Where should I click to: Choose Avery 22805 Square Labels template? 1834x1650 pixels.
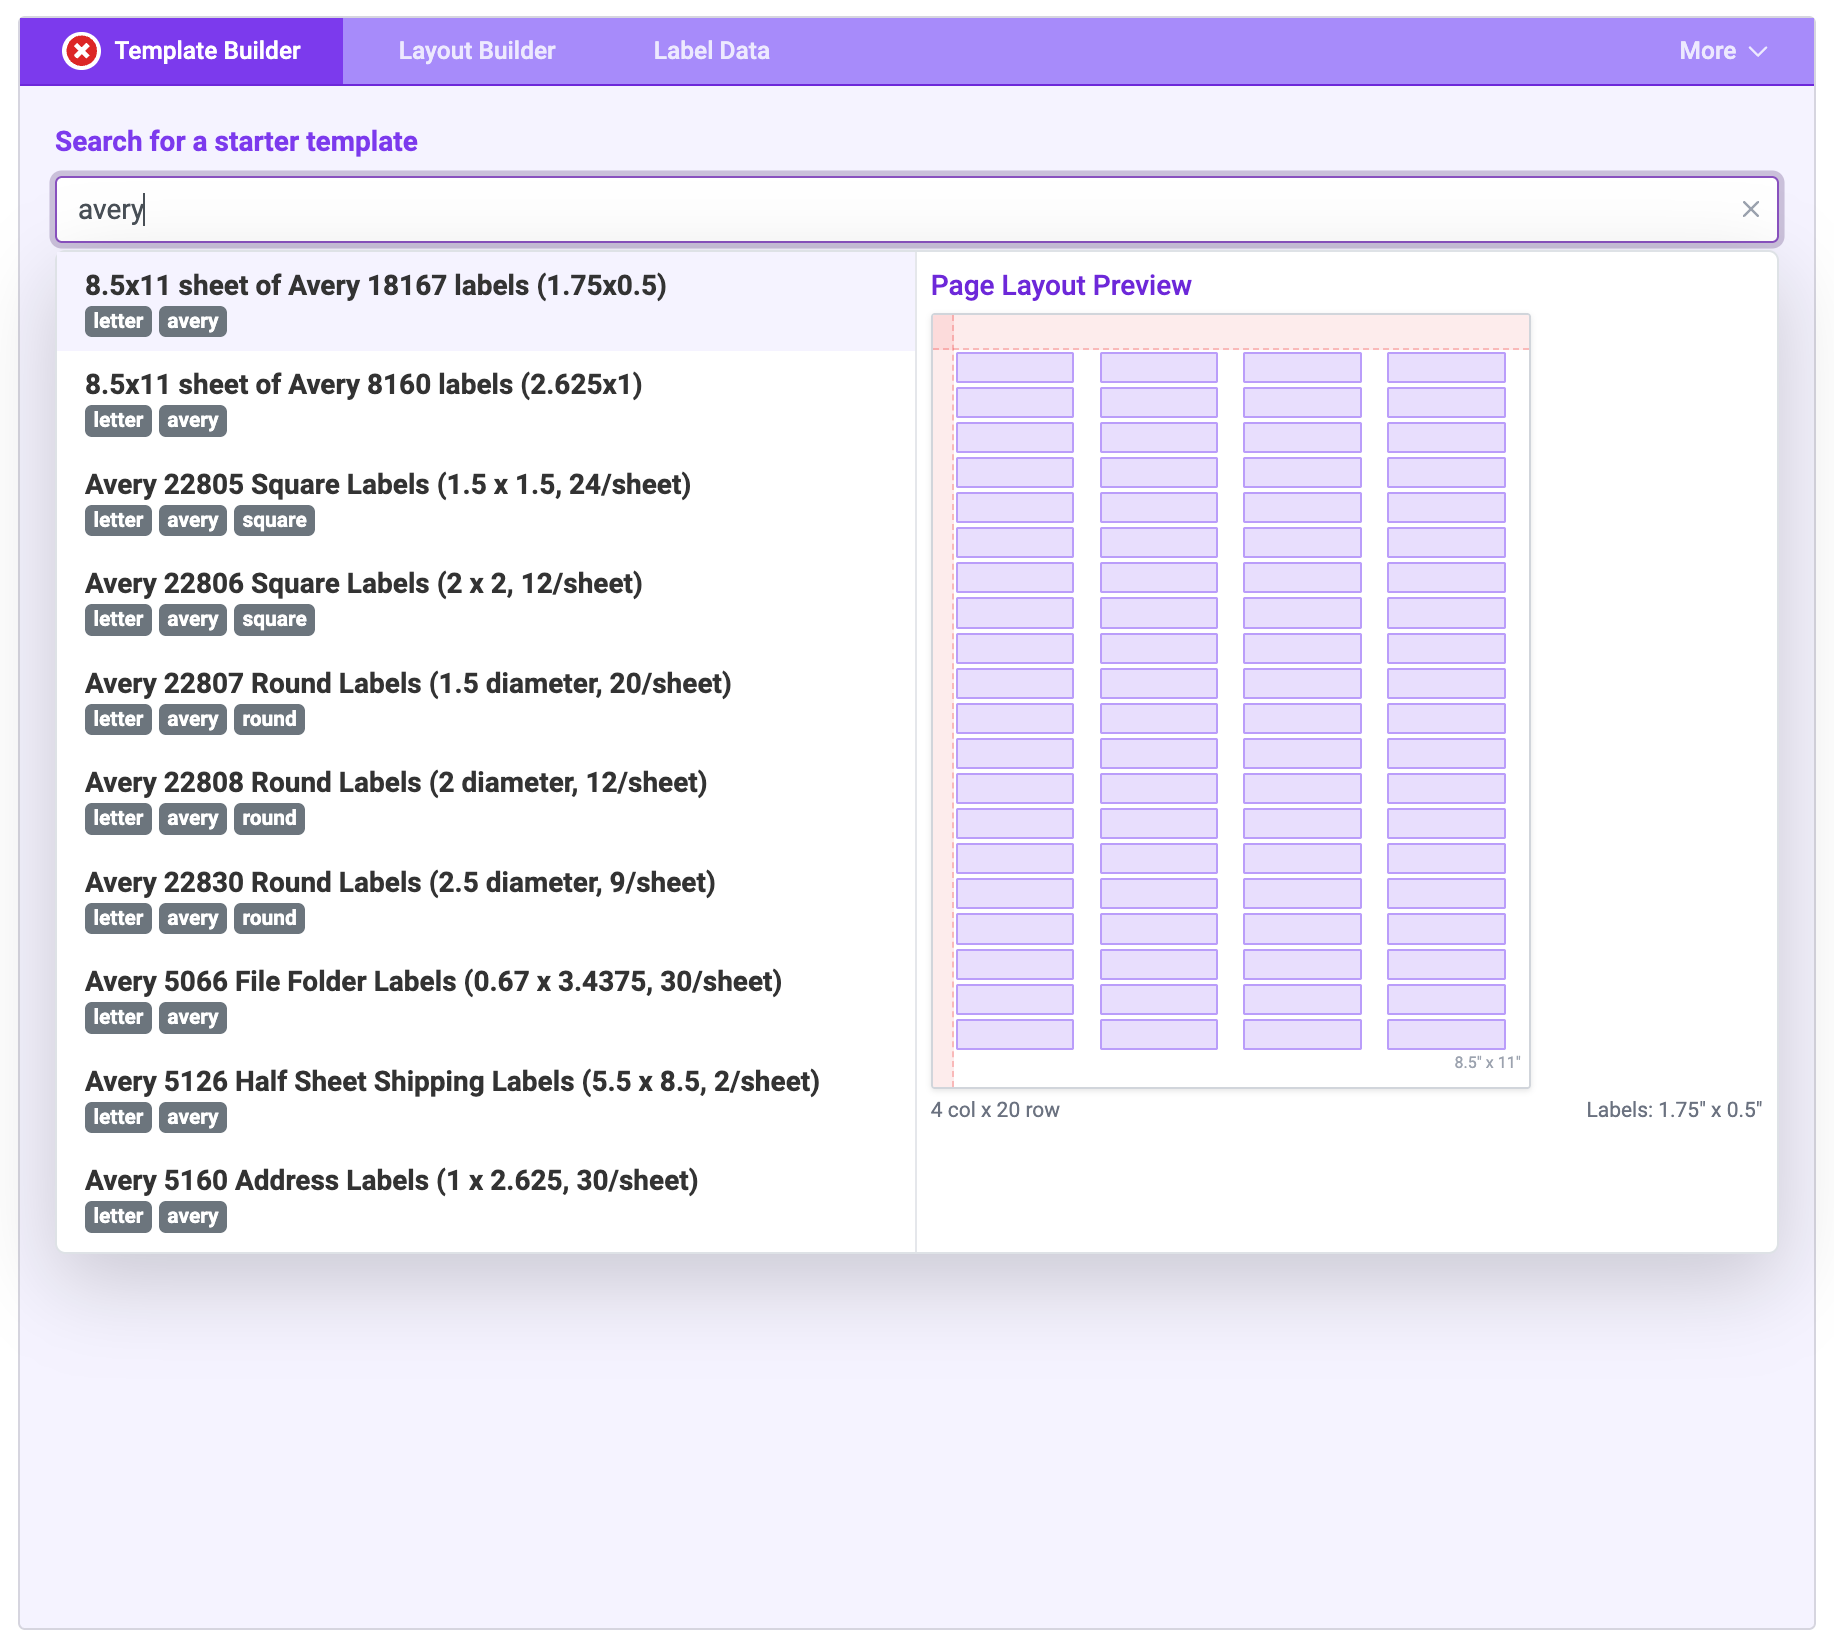[486, 500]
